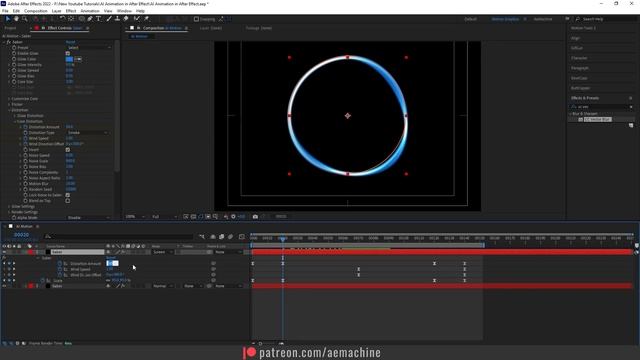Toggle the Enable Glow checkbox
Image resolution: width=640 pixels, height=360 pixels.
(x=68, y=53)
